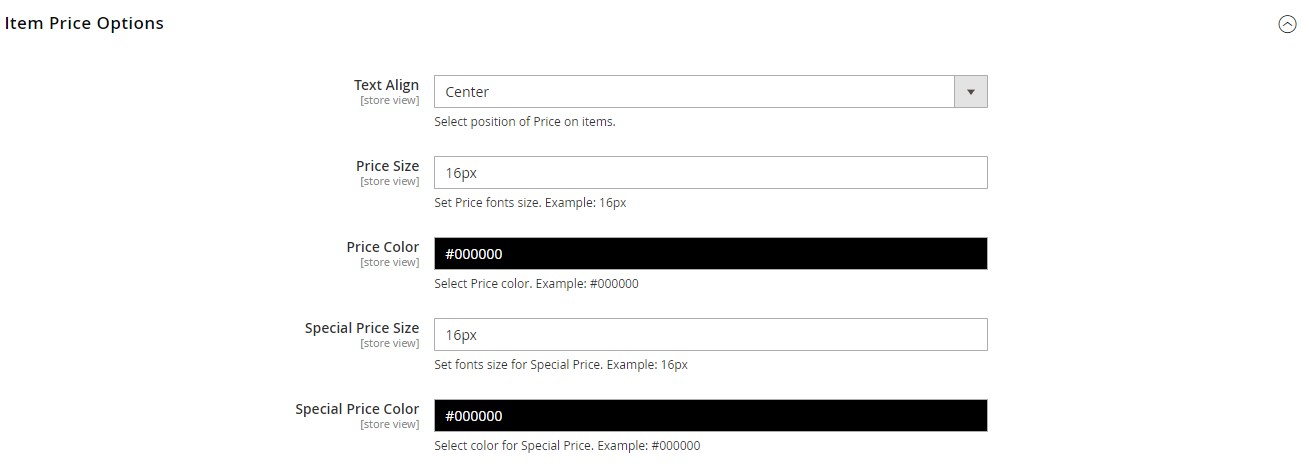The width and height of the screenshot is (1309, 469).
Task: Click the Text Align label
Action: pyautogui.click(x=386, y=85)
